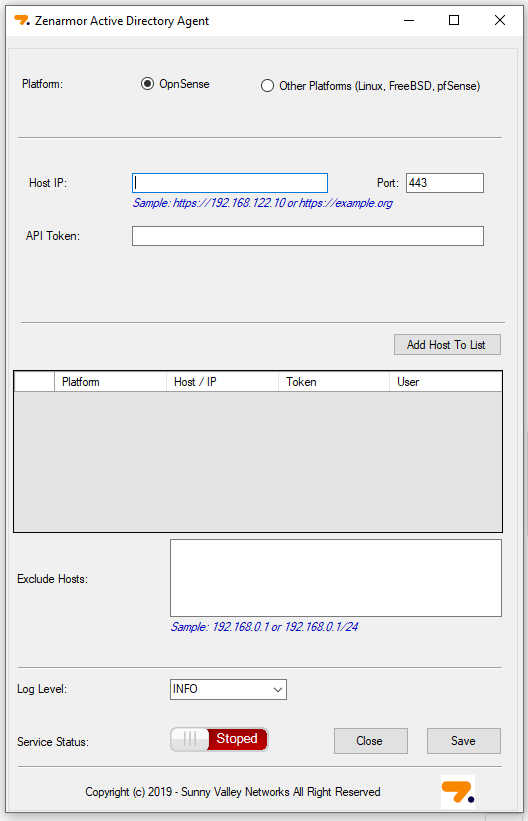Click the blank row-selector header cell in host table
Screen dimensions: 528x821
34,382
